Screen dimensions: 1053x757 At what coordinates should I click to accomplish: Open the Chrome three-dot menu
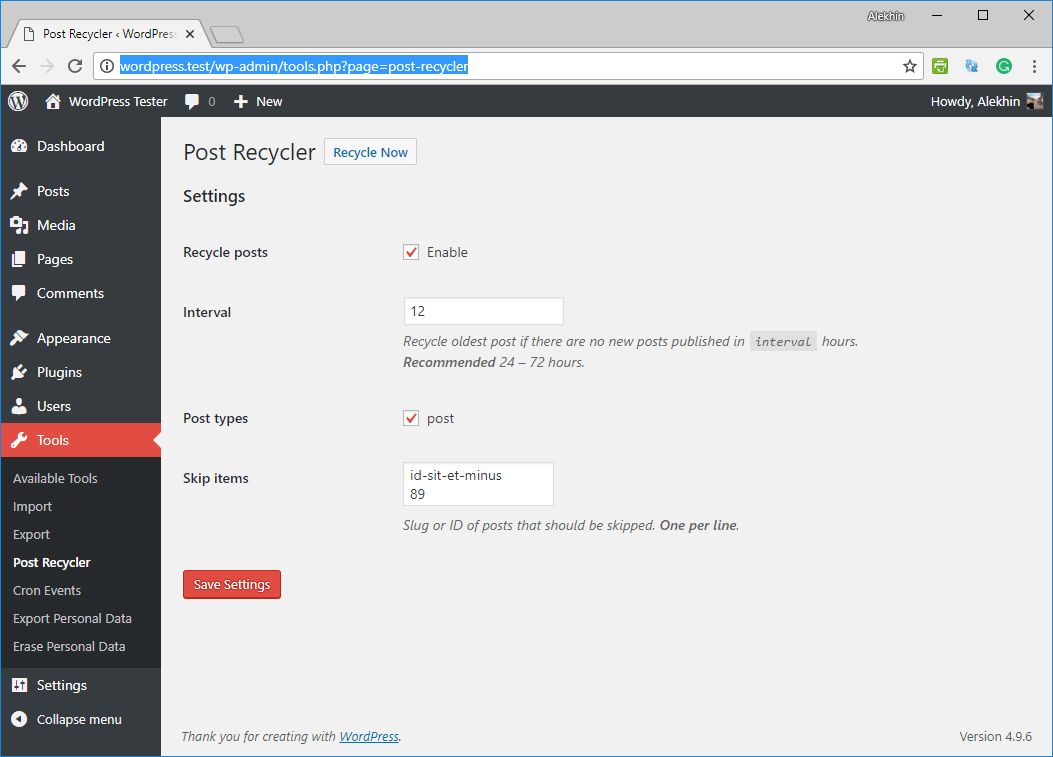click(1034, 65)
